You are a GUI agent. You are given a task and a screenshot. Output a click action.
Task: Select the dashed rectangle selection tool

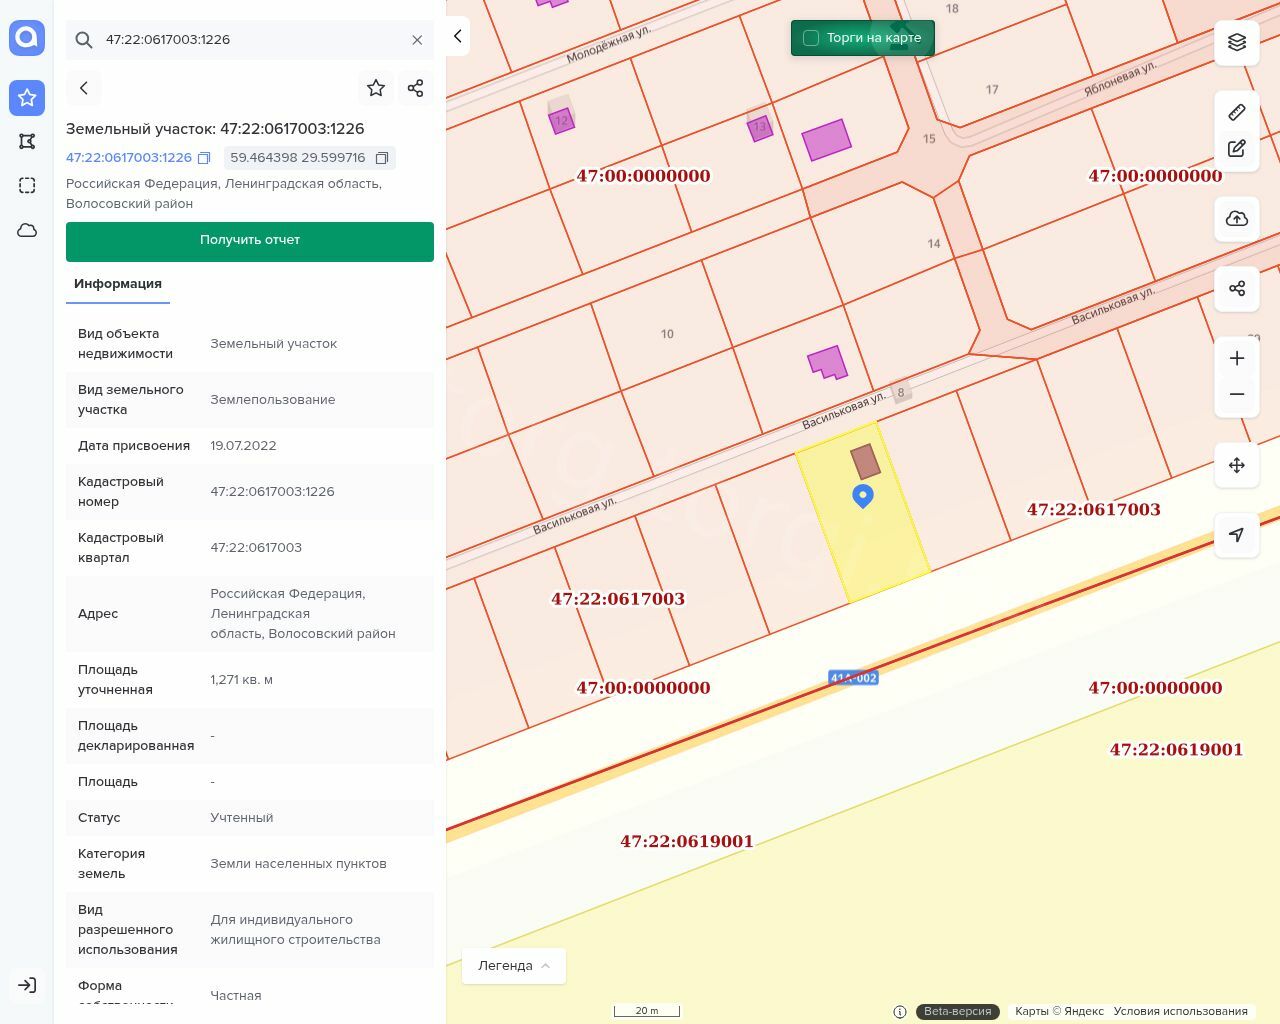pos(27,186)
